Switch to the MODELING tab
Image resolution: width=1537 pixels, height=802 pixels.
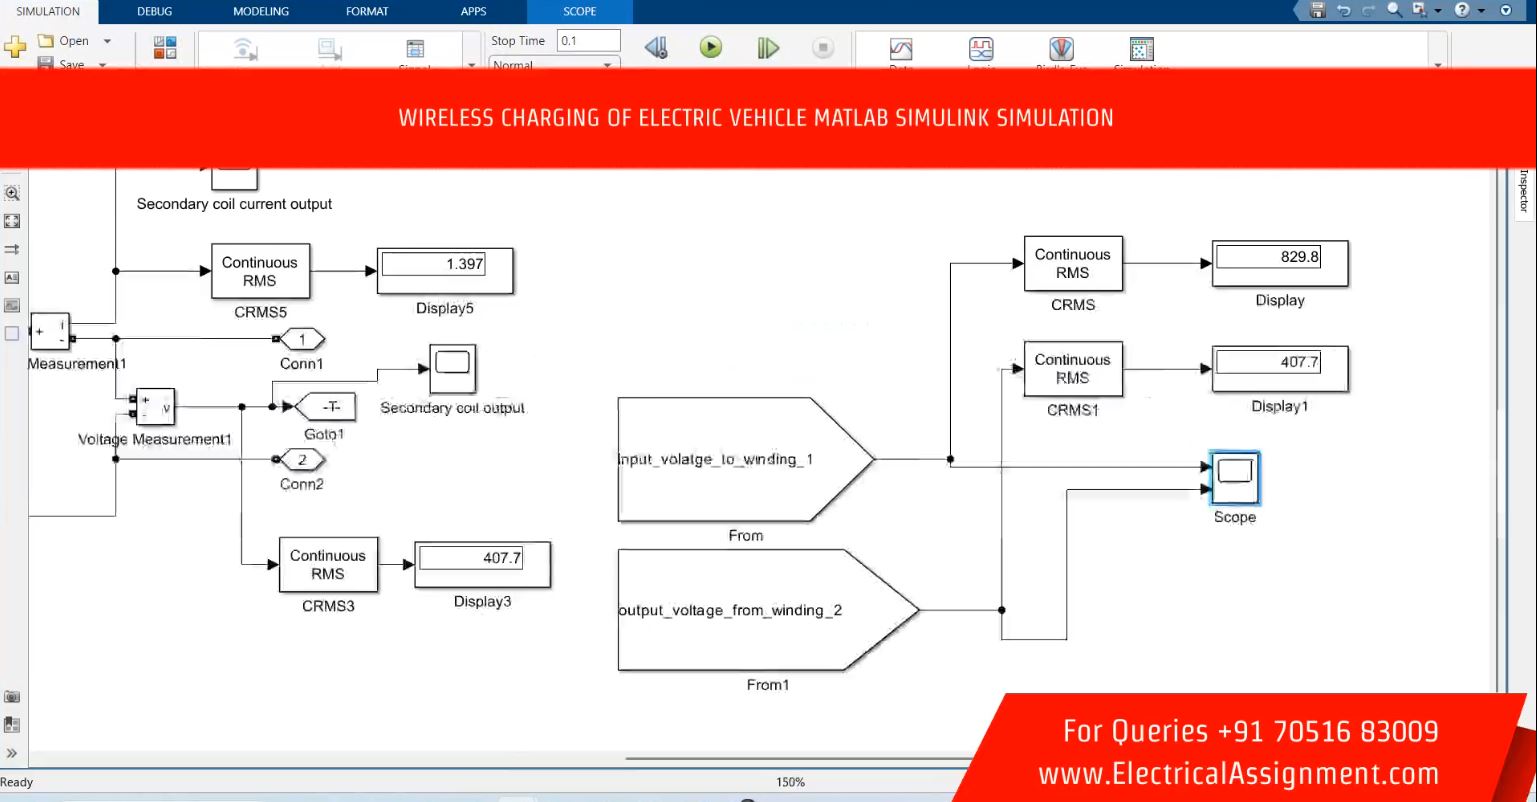(260, 11)
